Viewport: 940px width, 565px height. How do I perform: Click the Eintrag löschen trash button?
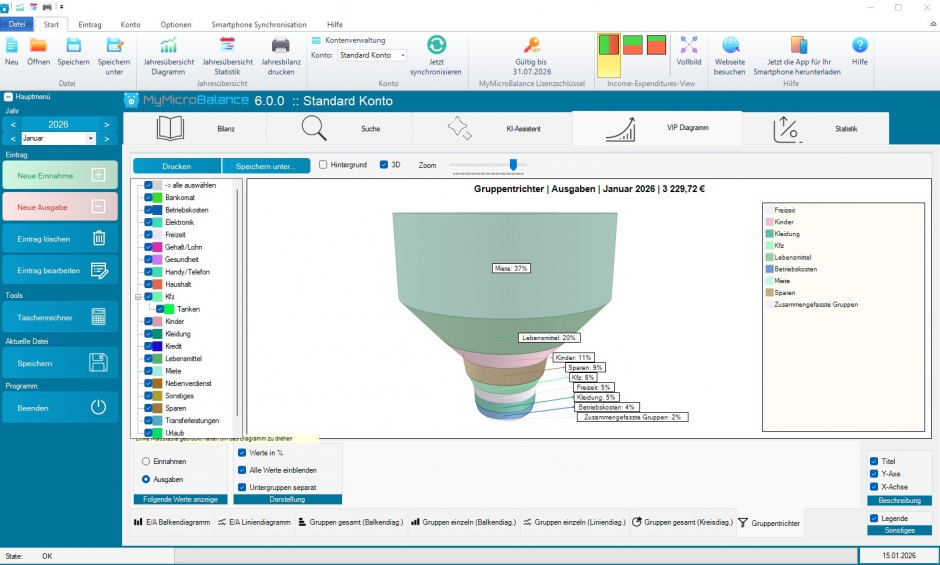pyautogui.click(x=60, y=238)
